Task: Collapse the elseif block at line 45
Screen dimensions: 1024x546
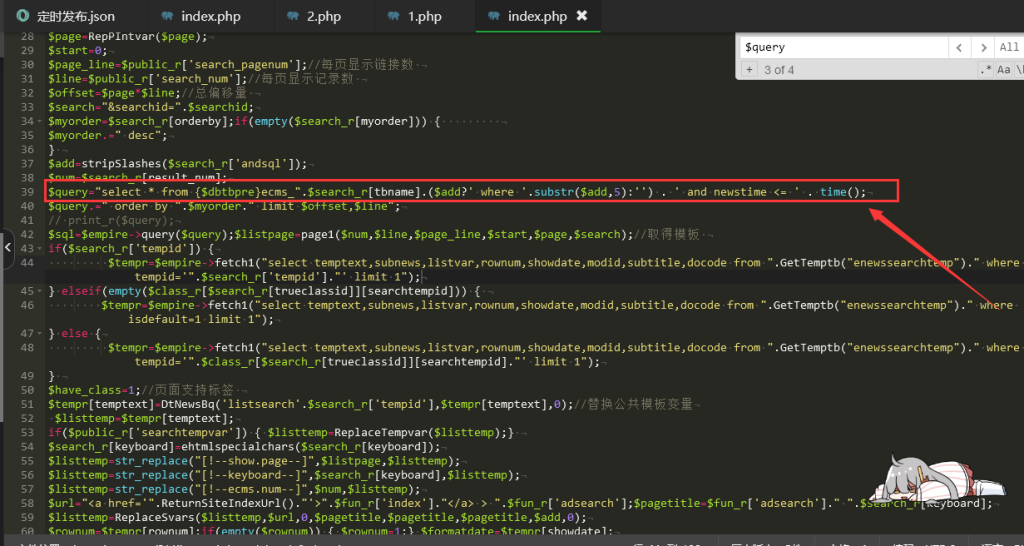Action: tap(41, 291)
